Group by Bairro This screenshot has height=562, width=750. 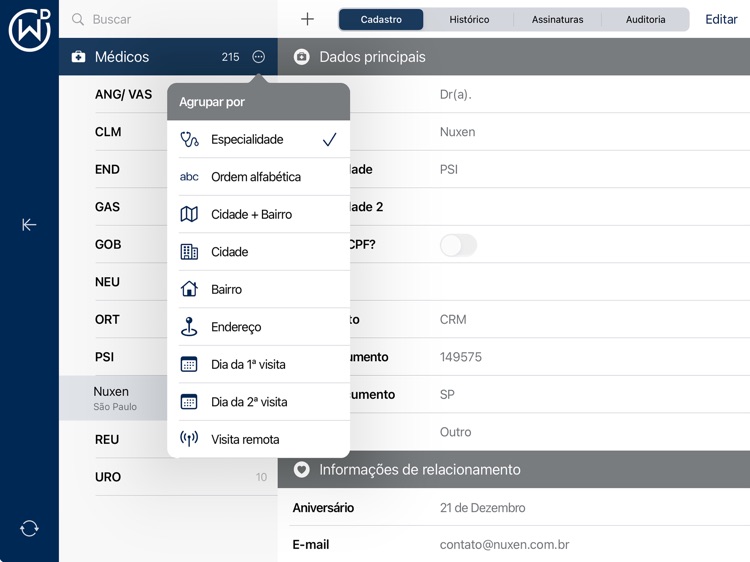[258, 289]
